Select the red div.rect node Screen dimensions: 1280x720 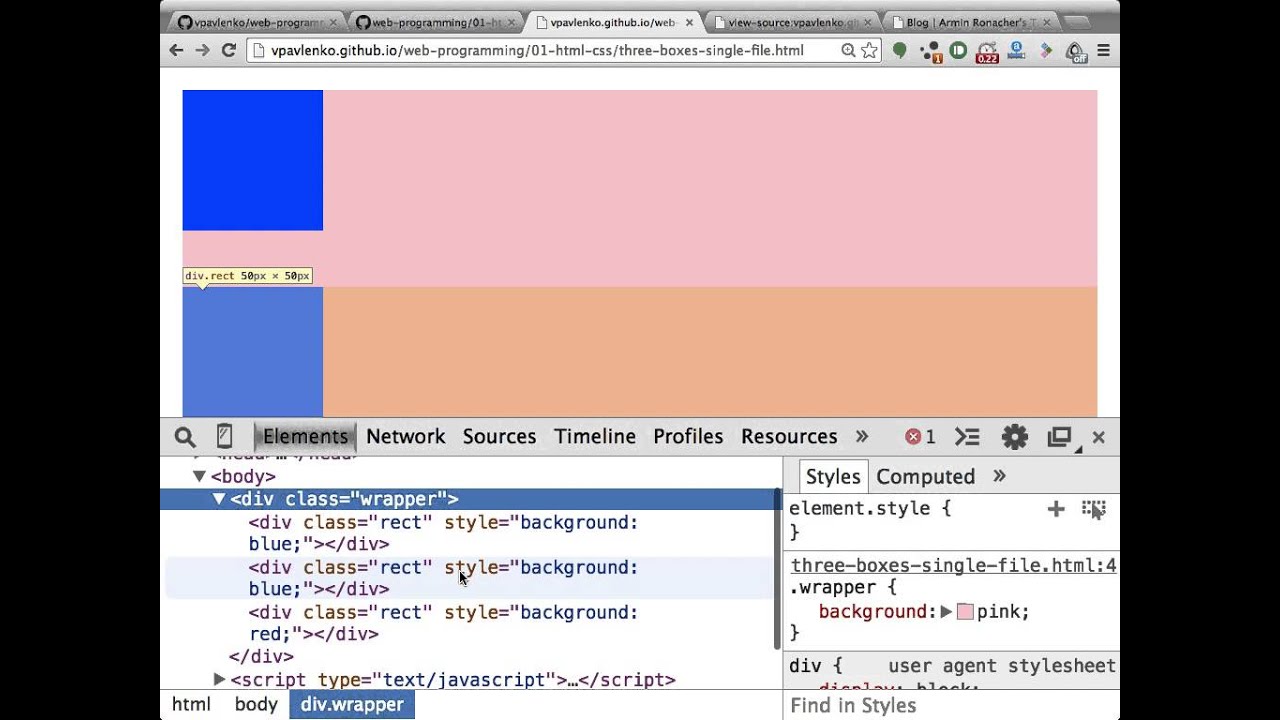(x=468, y=623)
